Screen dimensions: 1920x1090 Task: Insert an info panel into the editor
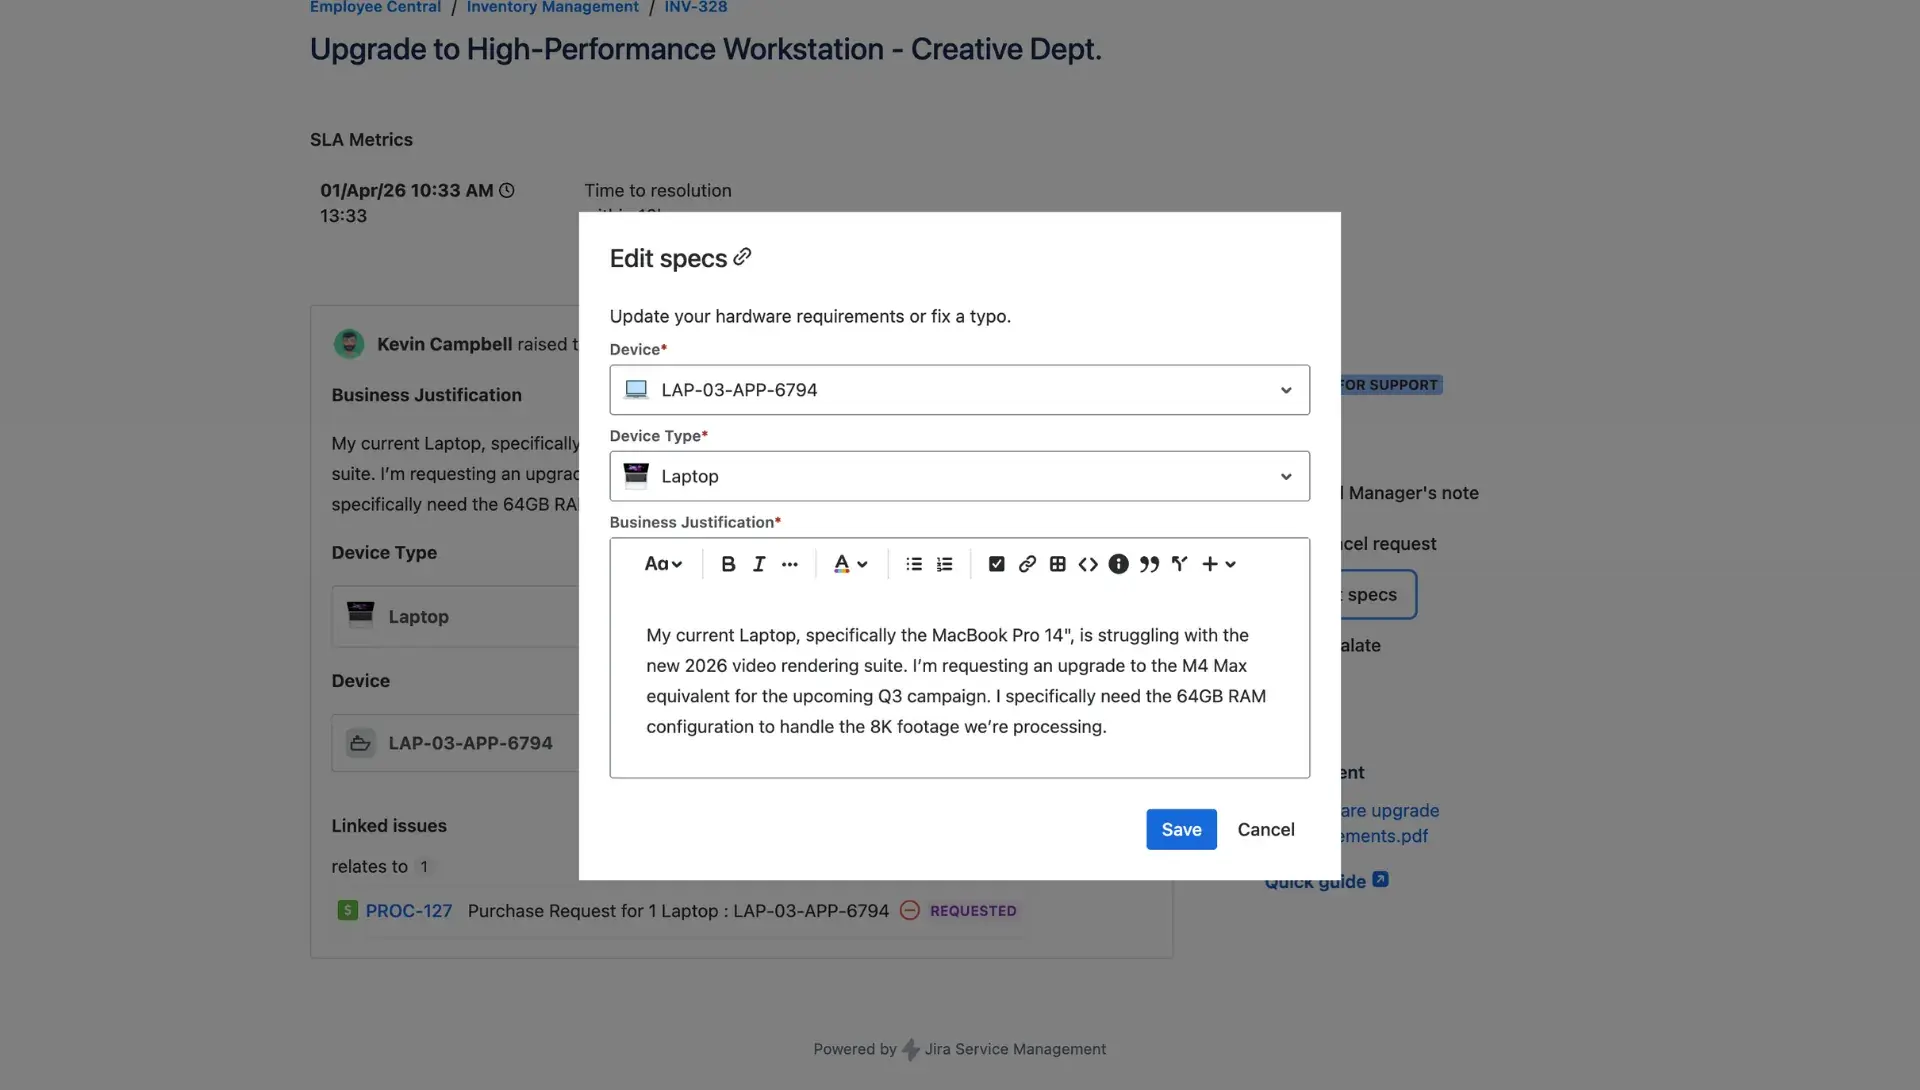tap(1118, 563)
